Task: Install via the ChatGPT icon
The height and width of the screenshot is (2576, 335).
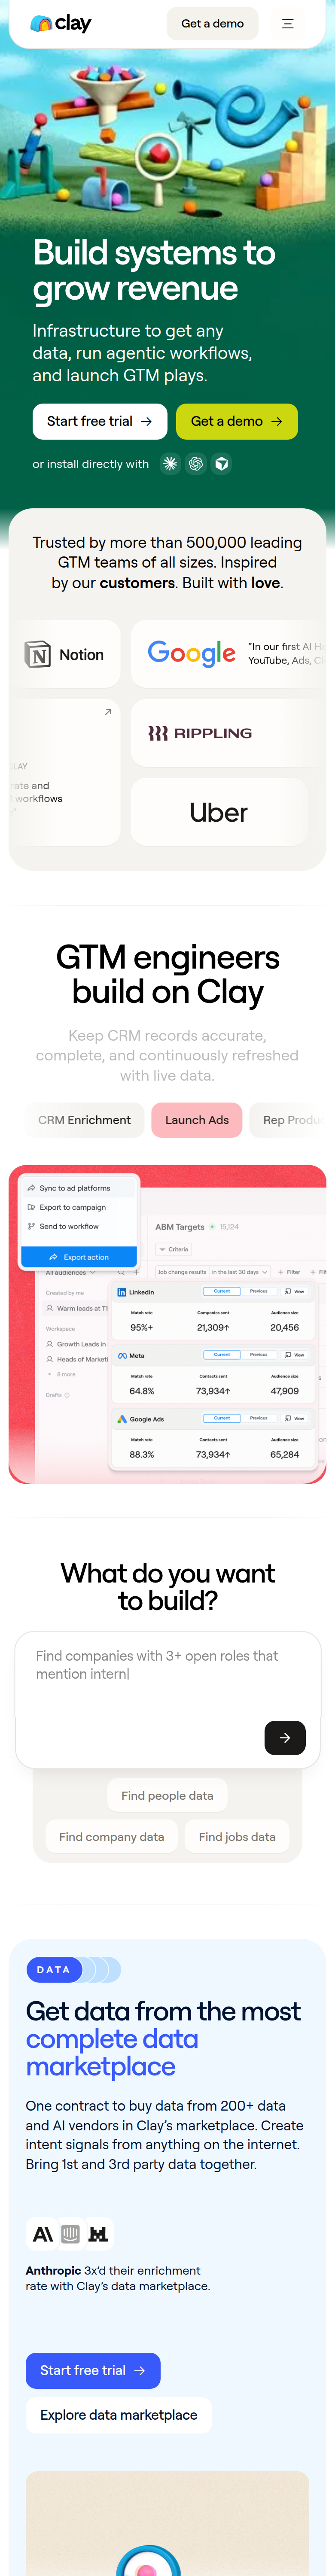Action: [196, 464]
